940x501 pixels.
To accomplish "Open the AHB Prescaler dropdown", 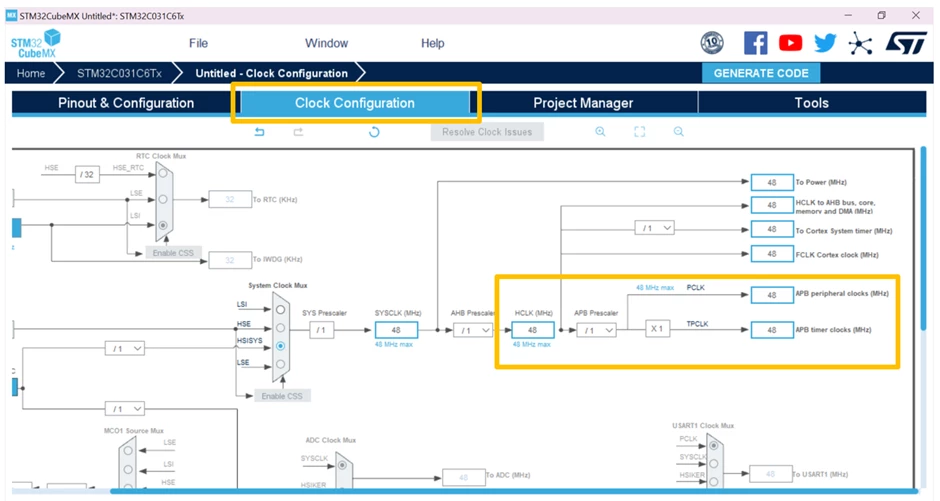I will click(472, 330).
